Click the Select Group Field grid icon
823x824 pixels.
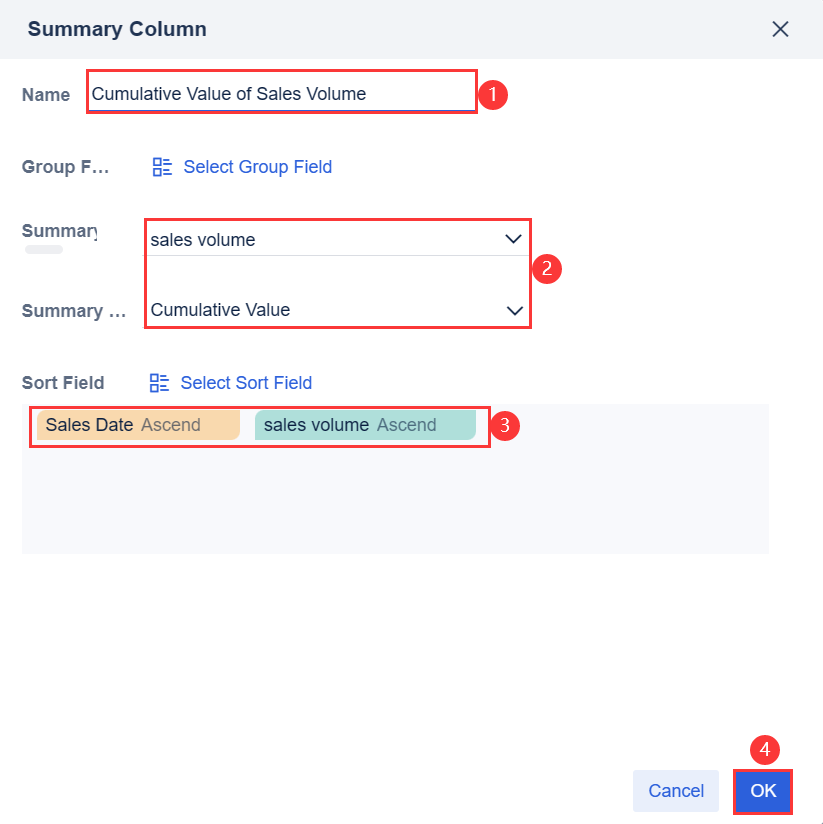click(161, 167)
